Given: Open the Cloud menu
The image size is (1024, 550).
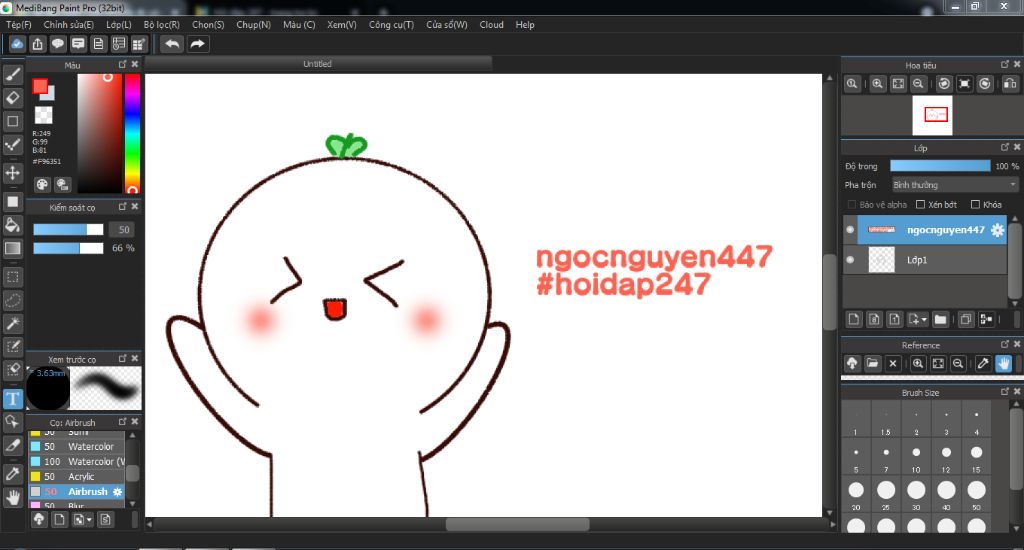Looking at the screenshot, I should click(x=491, y=24).
